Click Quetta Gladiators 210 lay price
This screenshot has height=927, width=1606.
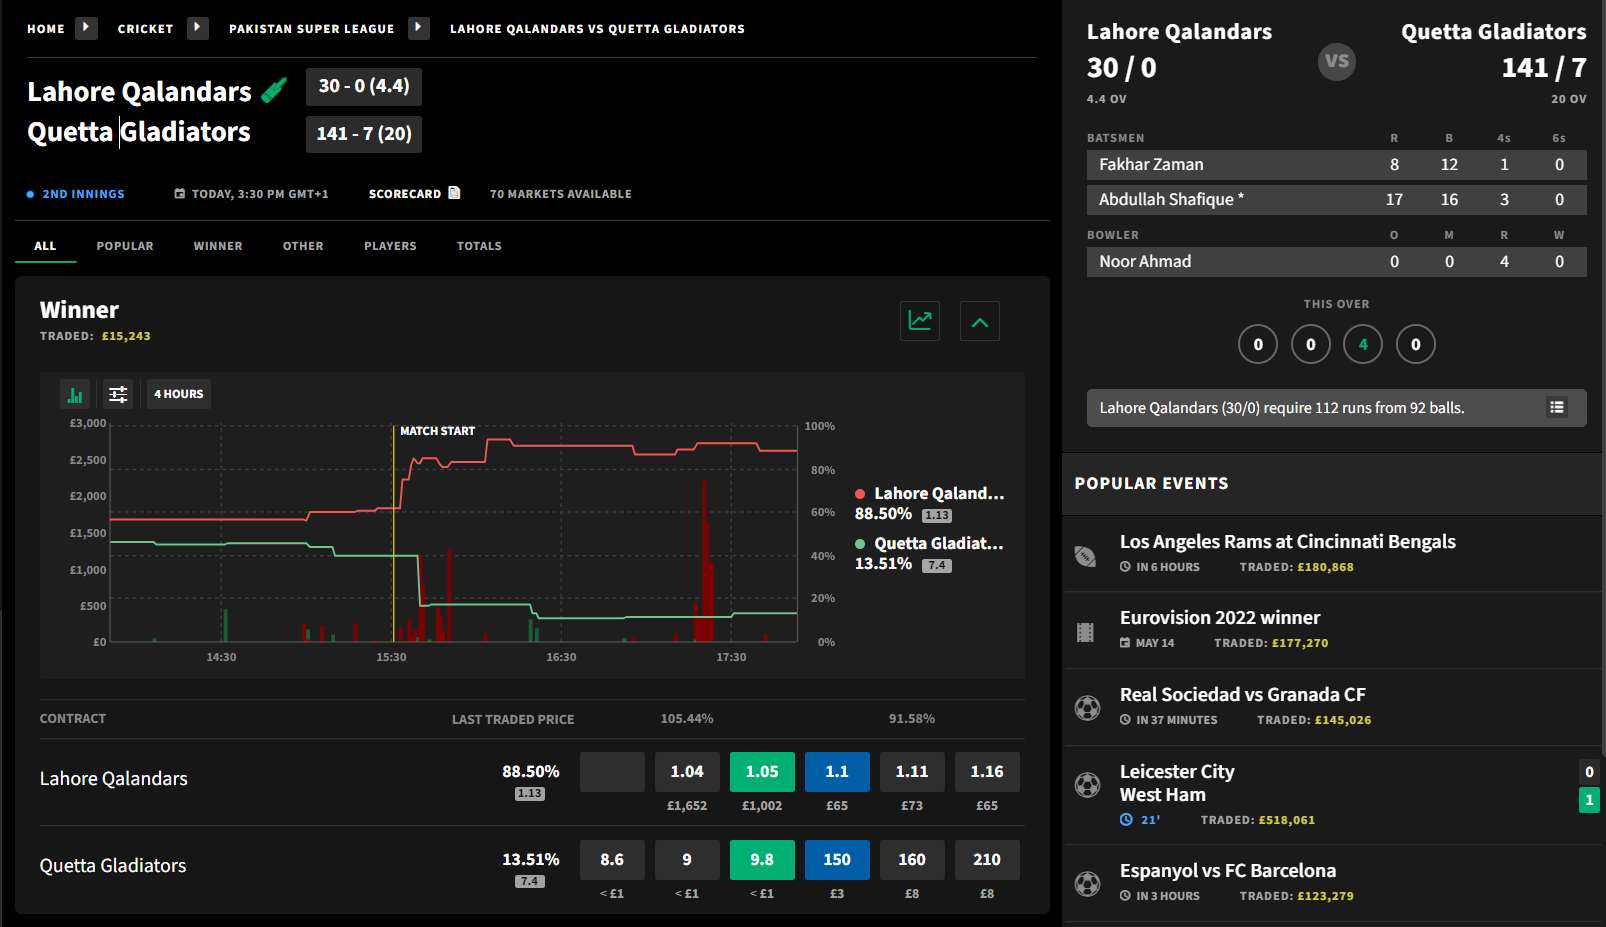[987, 860]
